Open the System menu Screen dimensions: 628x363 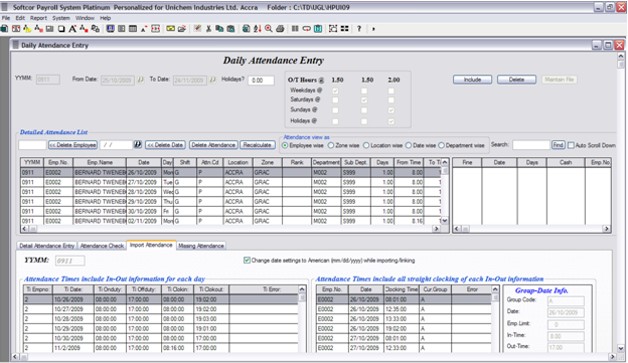point(61,18)
